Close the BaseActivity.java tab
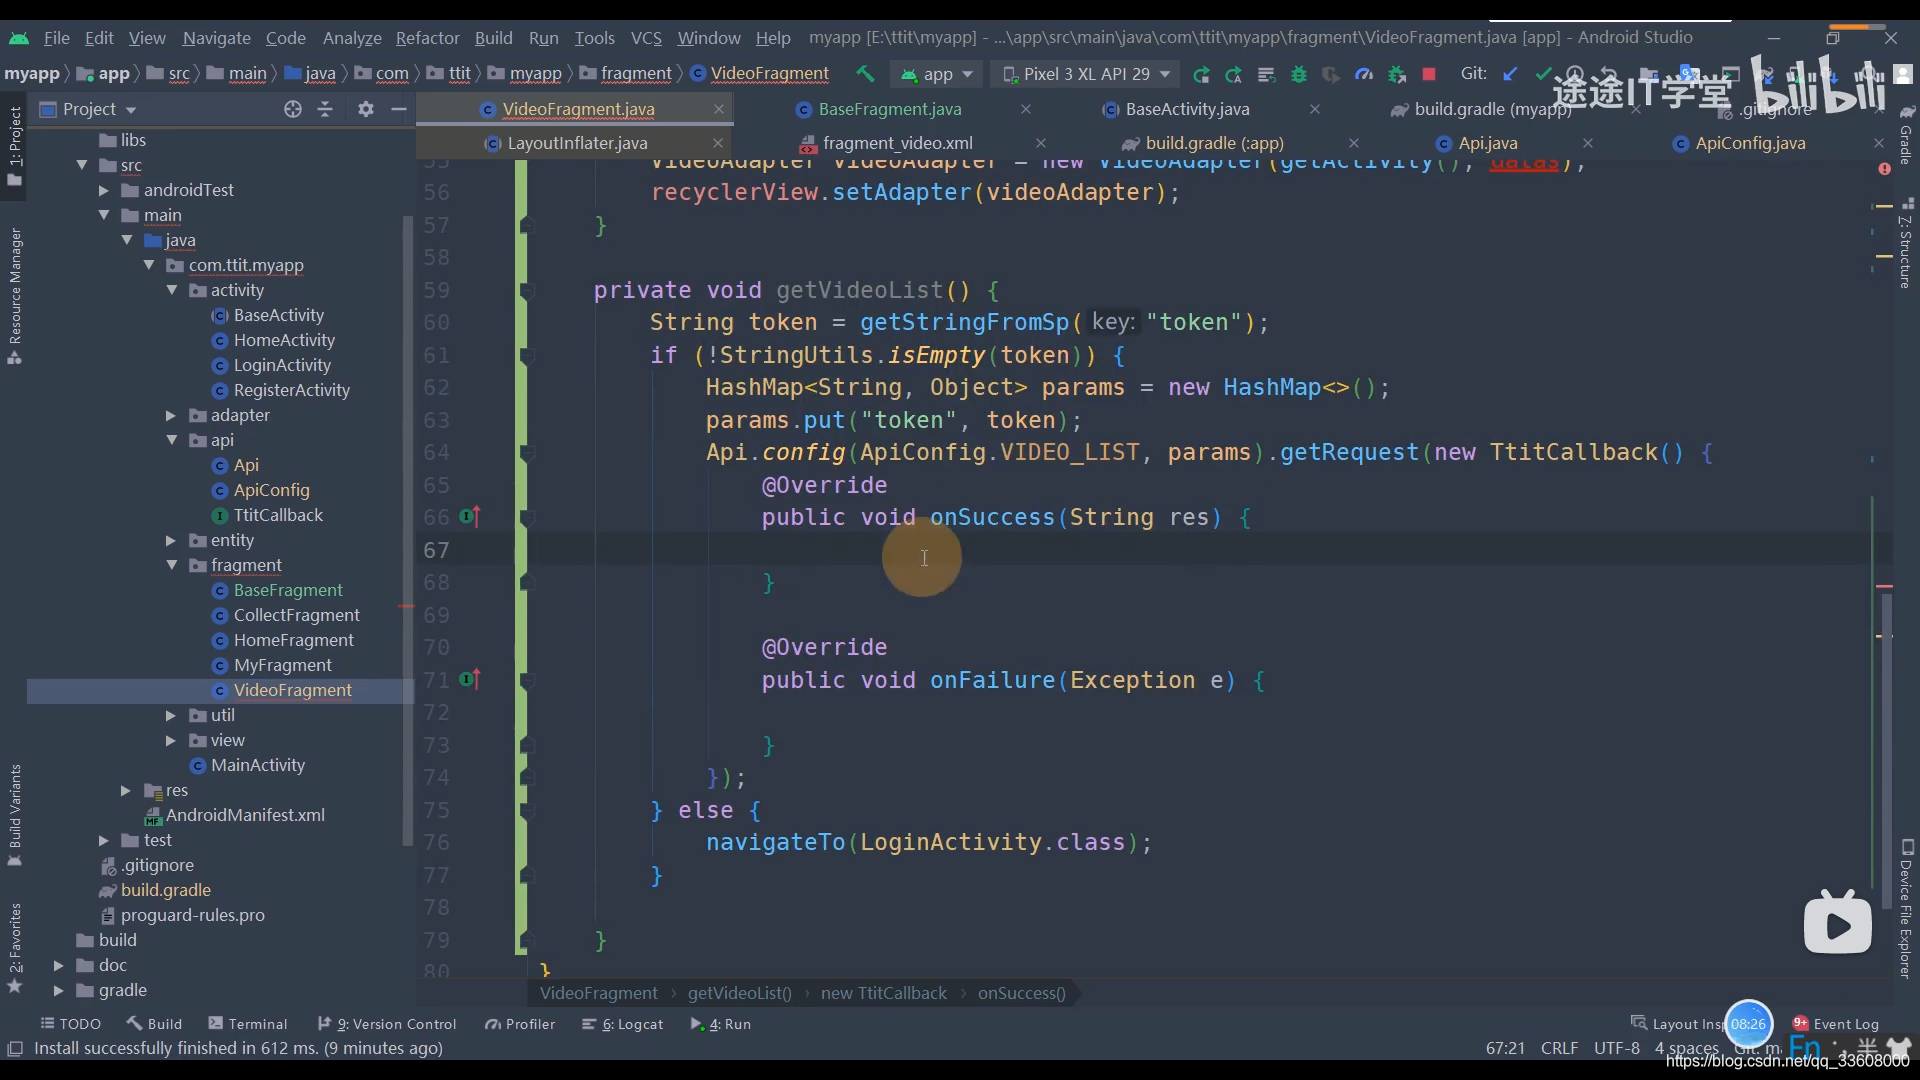 point(1314,109)
